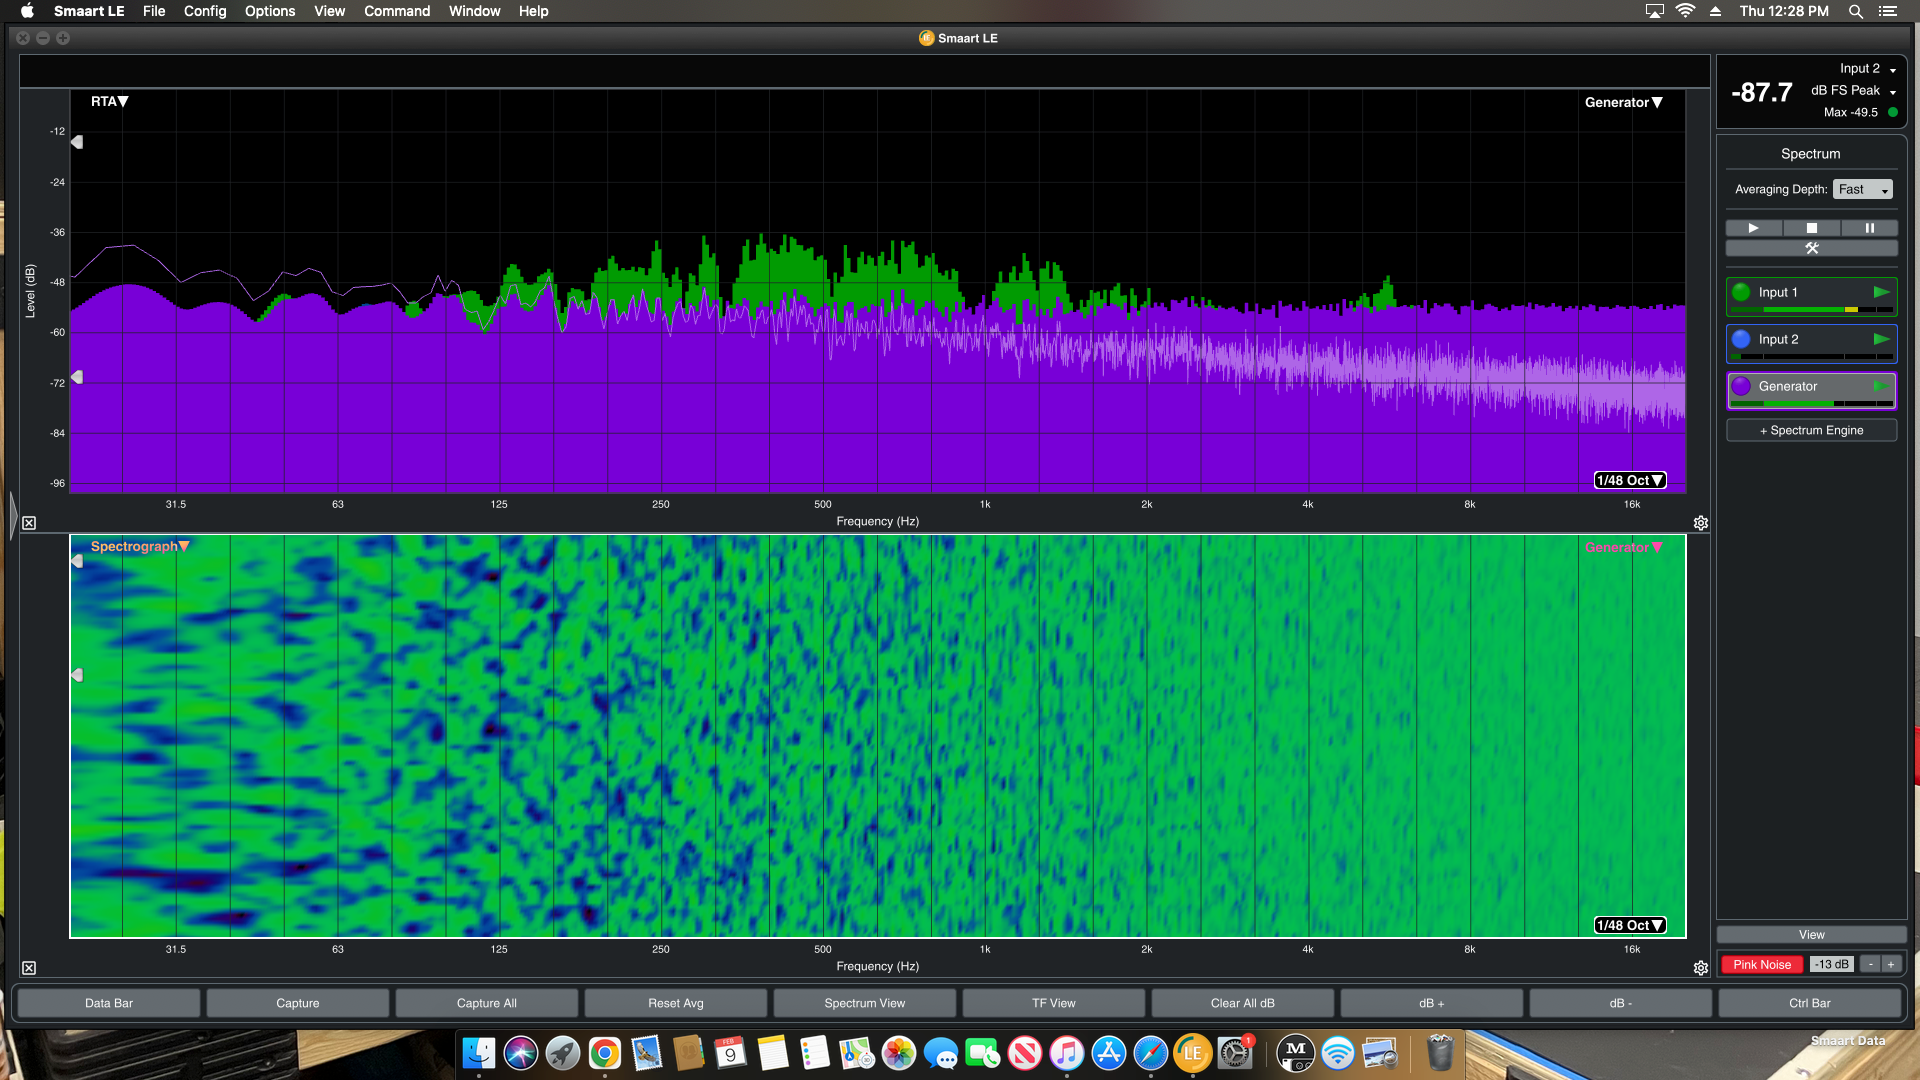Image resolution: width=1920 pixels, height=1080 pixels.
Task: Stop the spectrum measurement
Action: point(1811,228)
